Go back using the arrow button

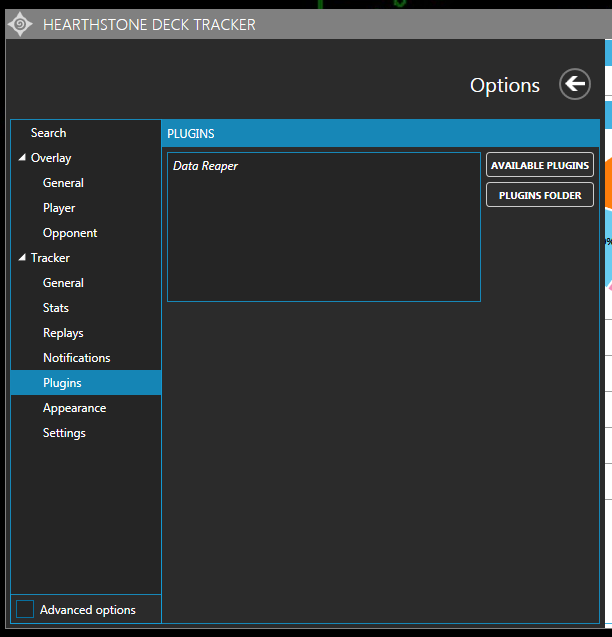tap(575, 84)
